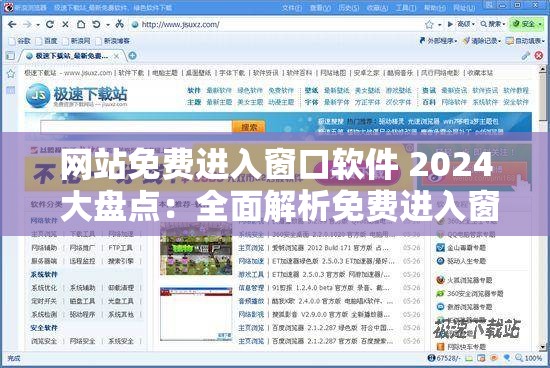This screenshot has width=550, height=368.
Task: Open the 帮助(H) menu
Action: [x=435, y=7]
